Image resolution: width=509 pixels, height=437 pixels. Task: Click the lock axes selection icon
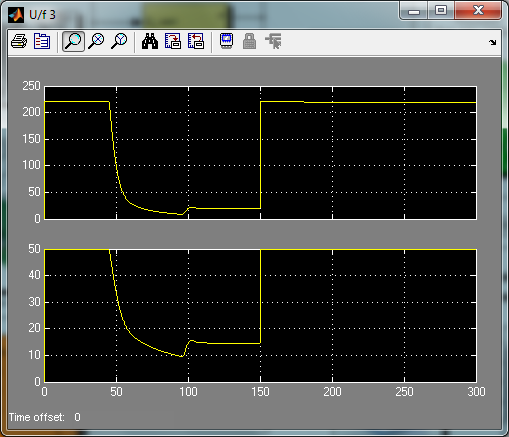[250, 41]
